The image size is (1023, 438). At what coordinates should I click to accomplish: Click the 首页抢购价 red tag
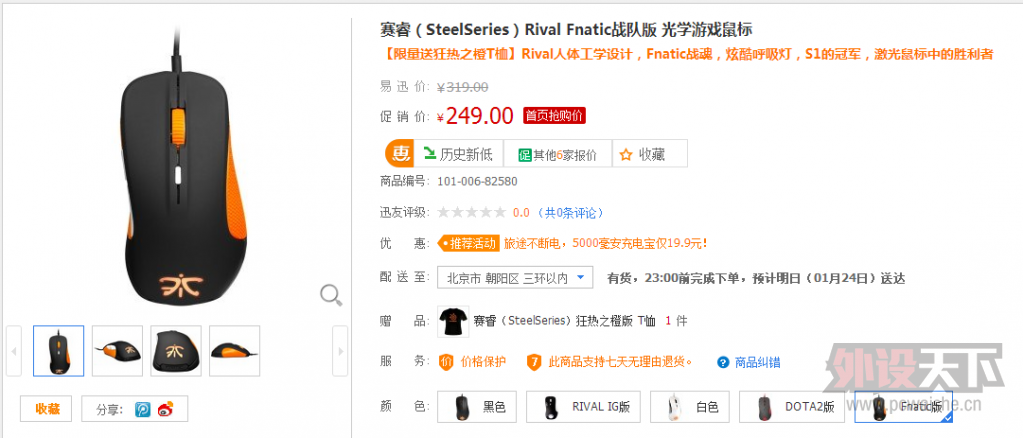click(554, 116)
